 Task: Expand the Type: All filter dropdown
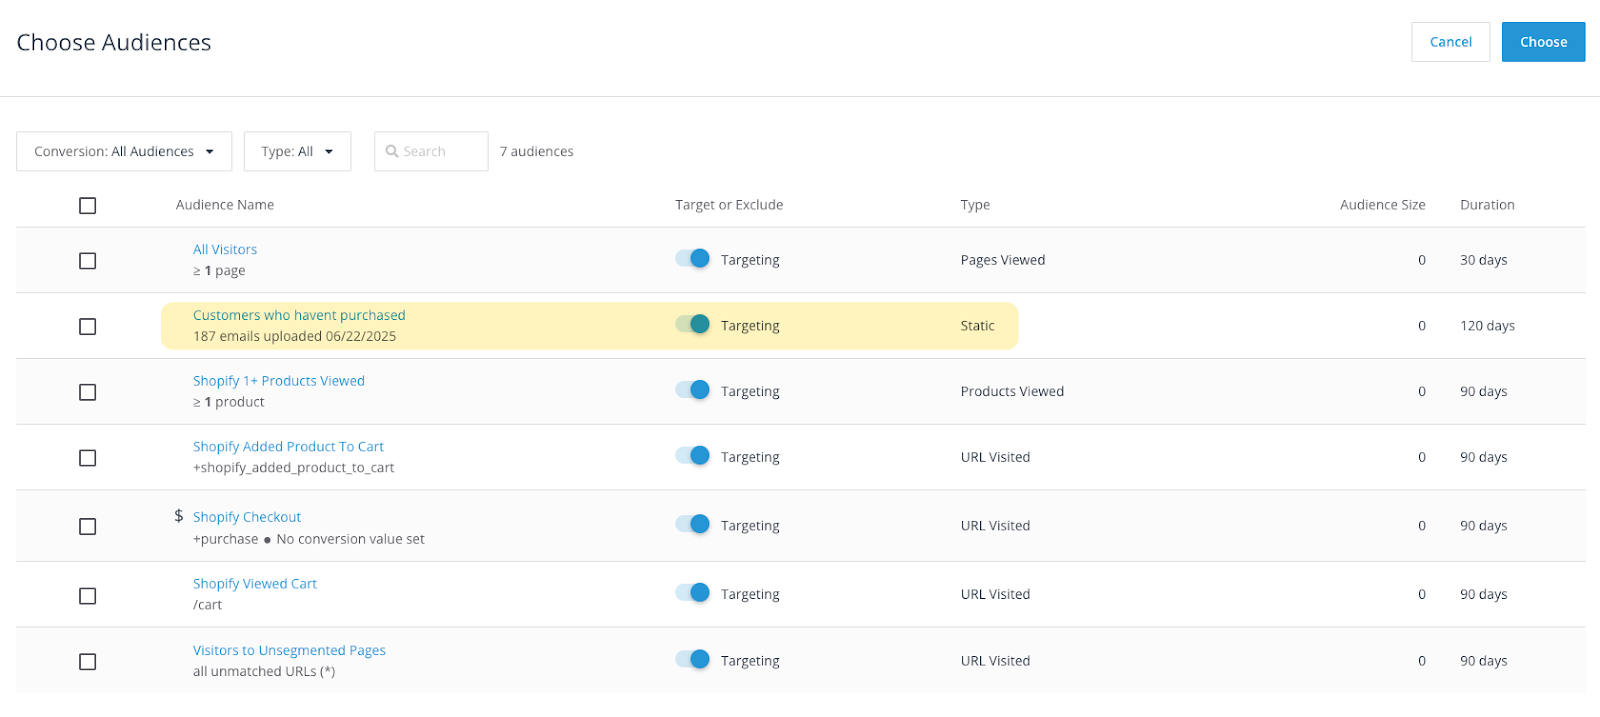[297, 152]
